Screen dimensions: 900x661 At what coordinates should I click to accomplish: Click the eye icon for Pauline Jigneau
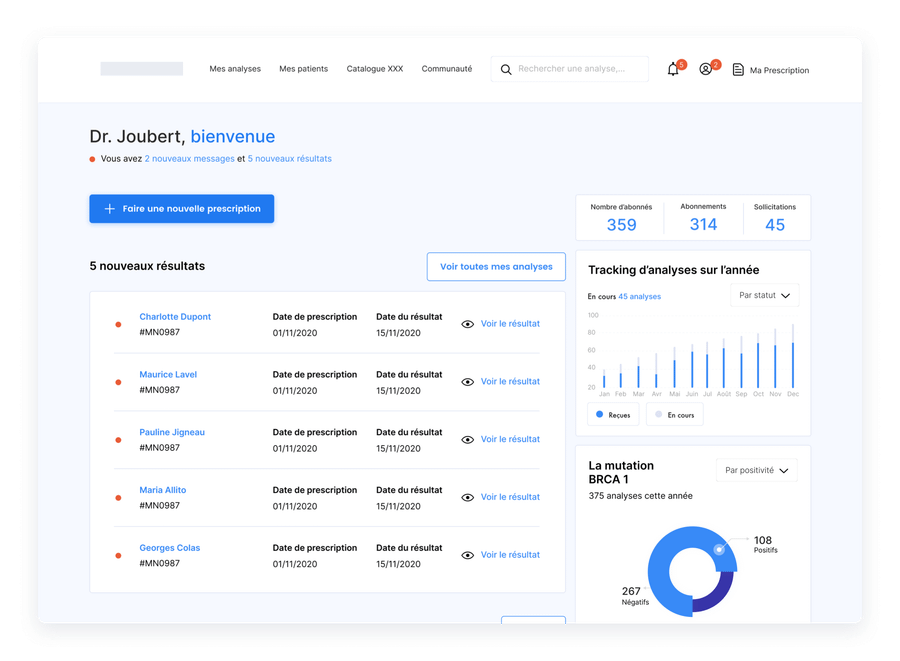tap(467, 440)
